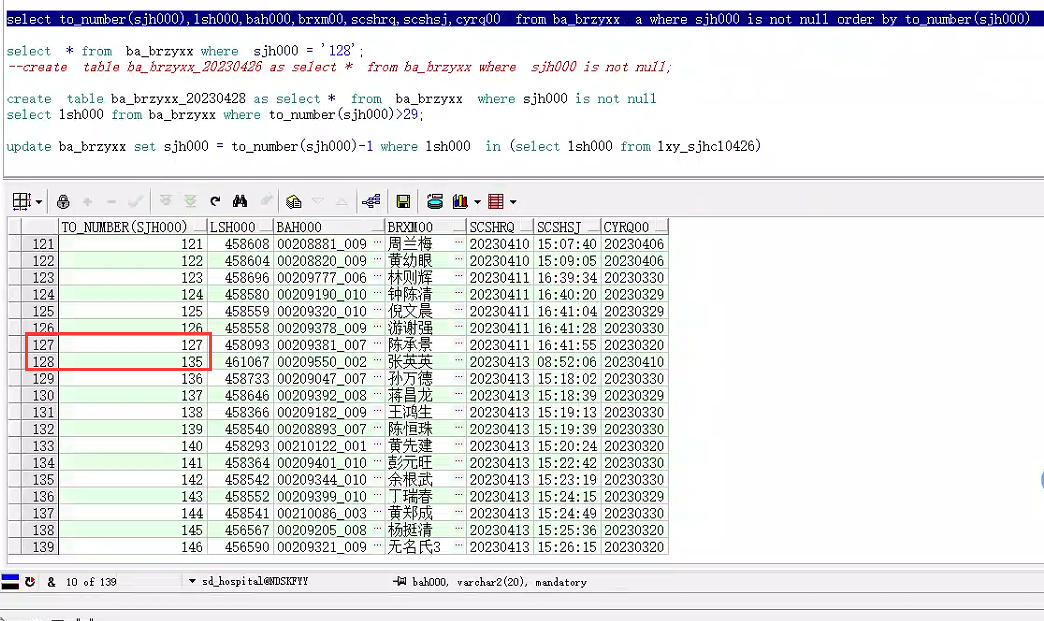The height and width of the screenshot is (621, 1044).
Task: Click the ellipsis button in the 00208881_009 cell
Action: click(377, 244)
